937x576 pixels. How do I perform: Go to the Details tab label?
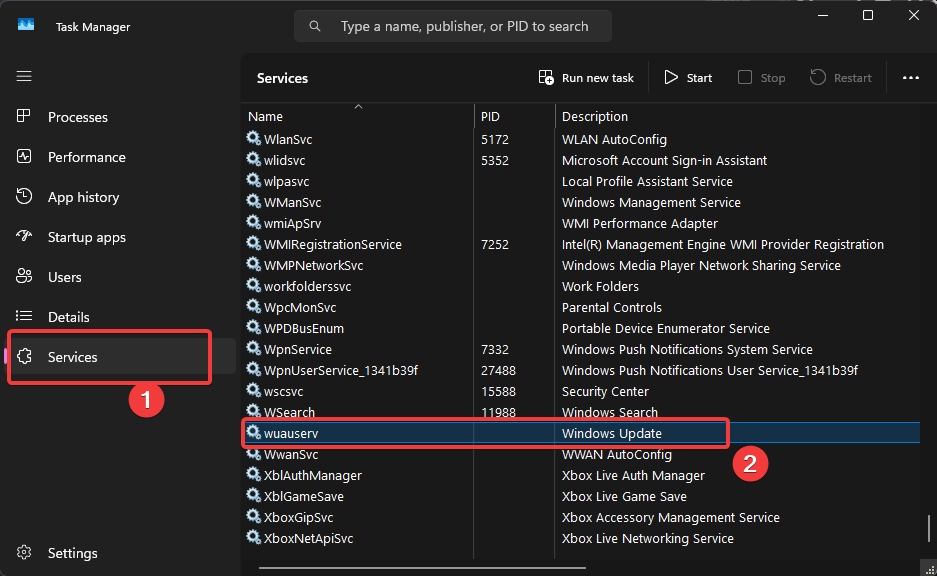tap(69, 317)
